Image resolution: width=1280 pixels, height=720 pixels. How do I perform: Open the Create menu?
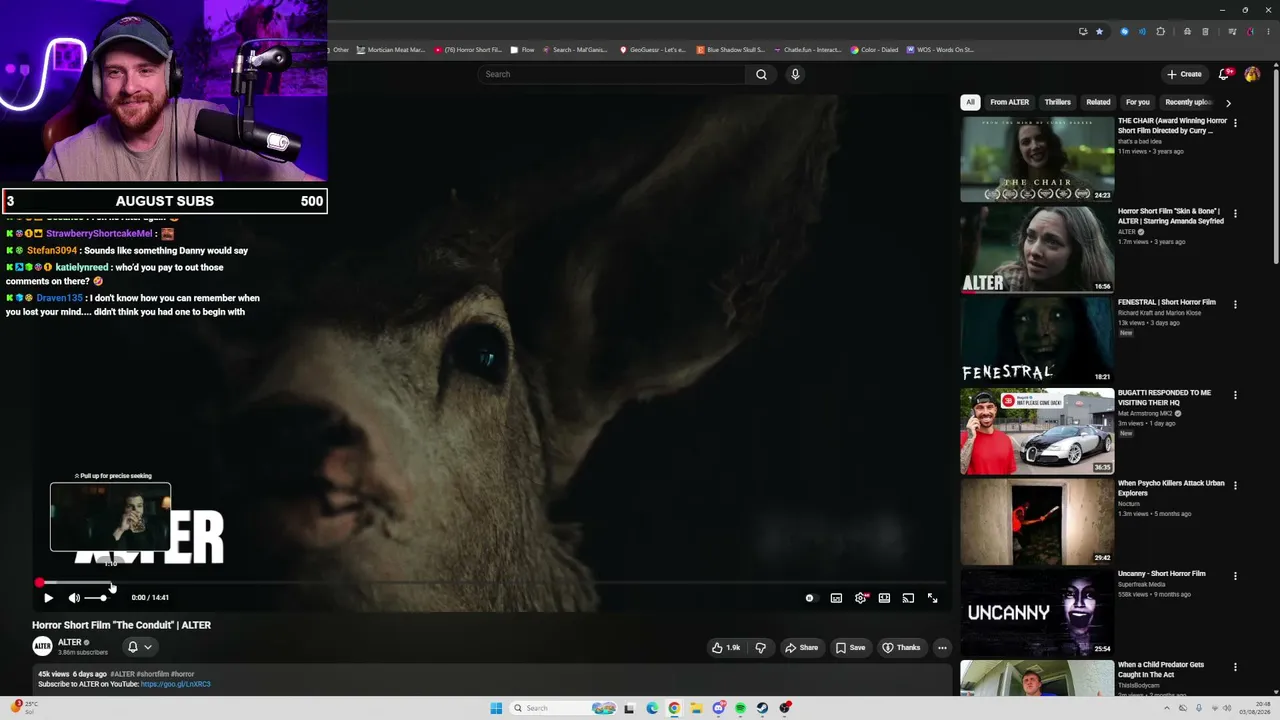click(1184, 74)
